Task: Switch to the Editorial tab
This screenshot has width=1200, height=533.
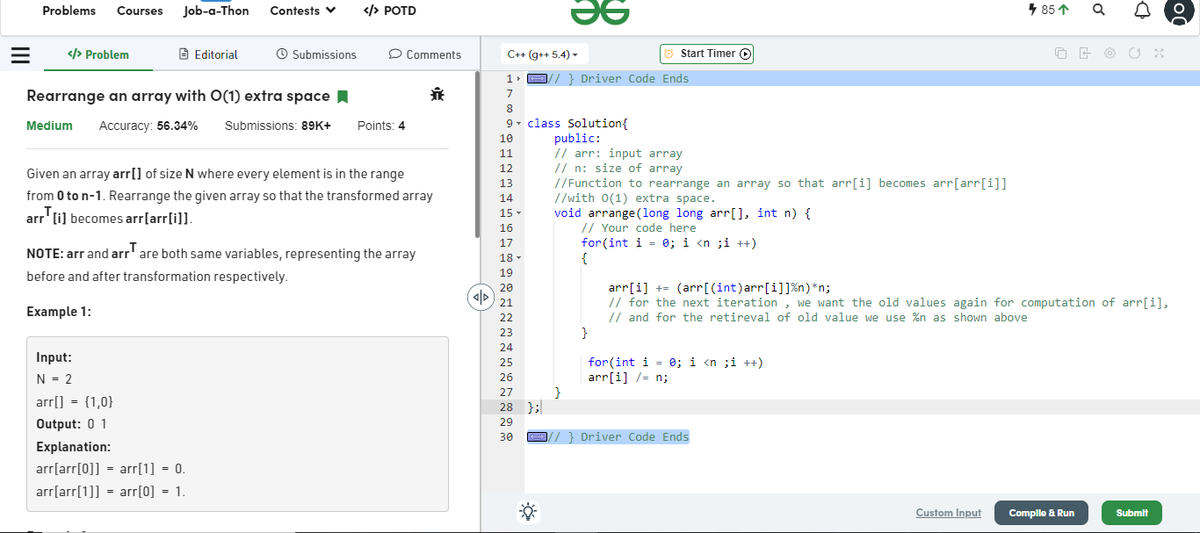Action: pyautogui.click(x=208, y=54)
